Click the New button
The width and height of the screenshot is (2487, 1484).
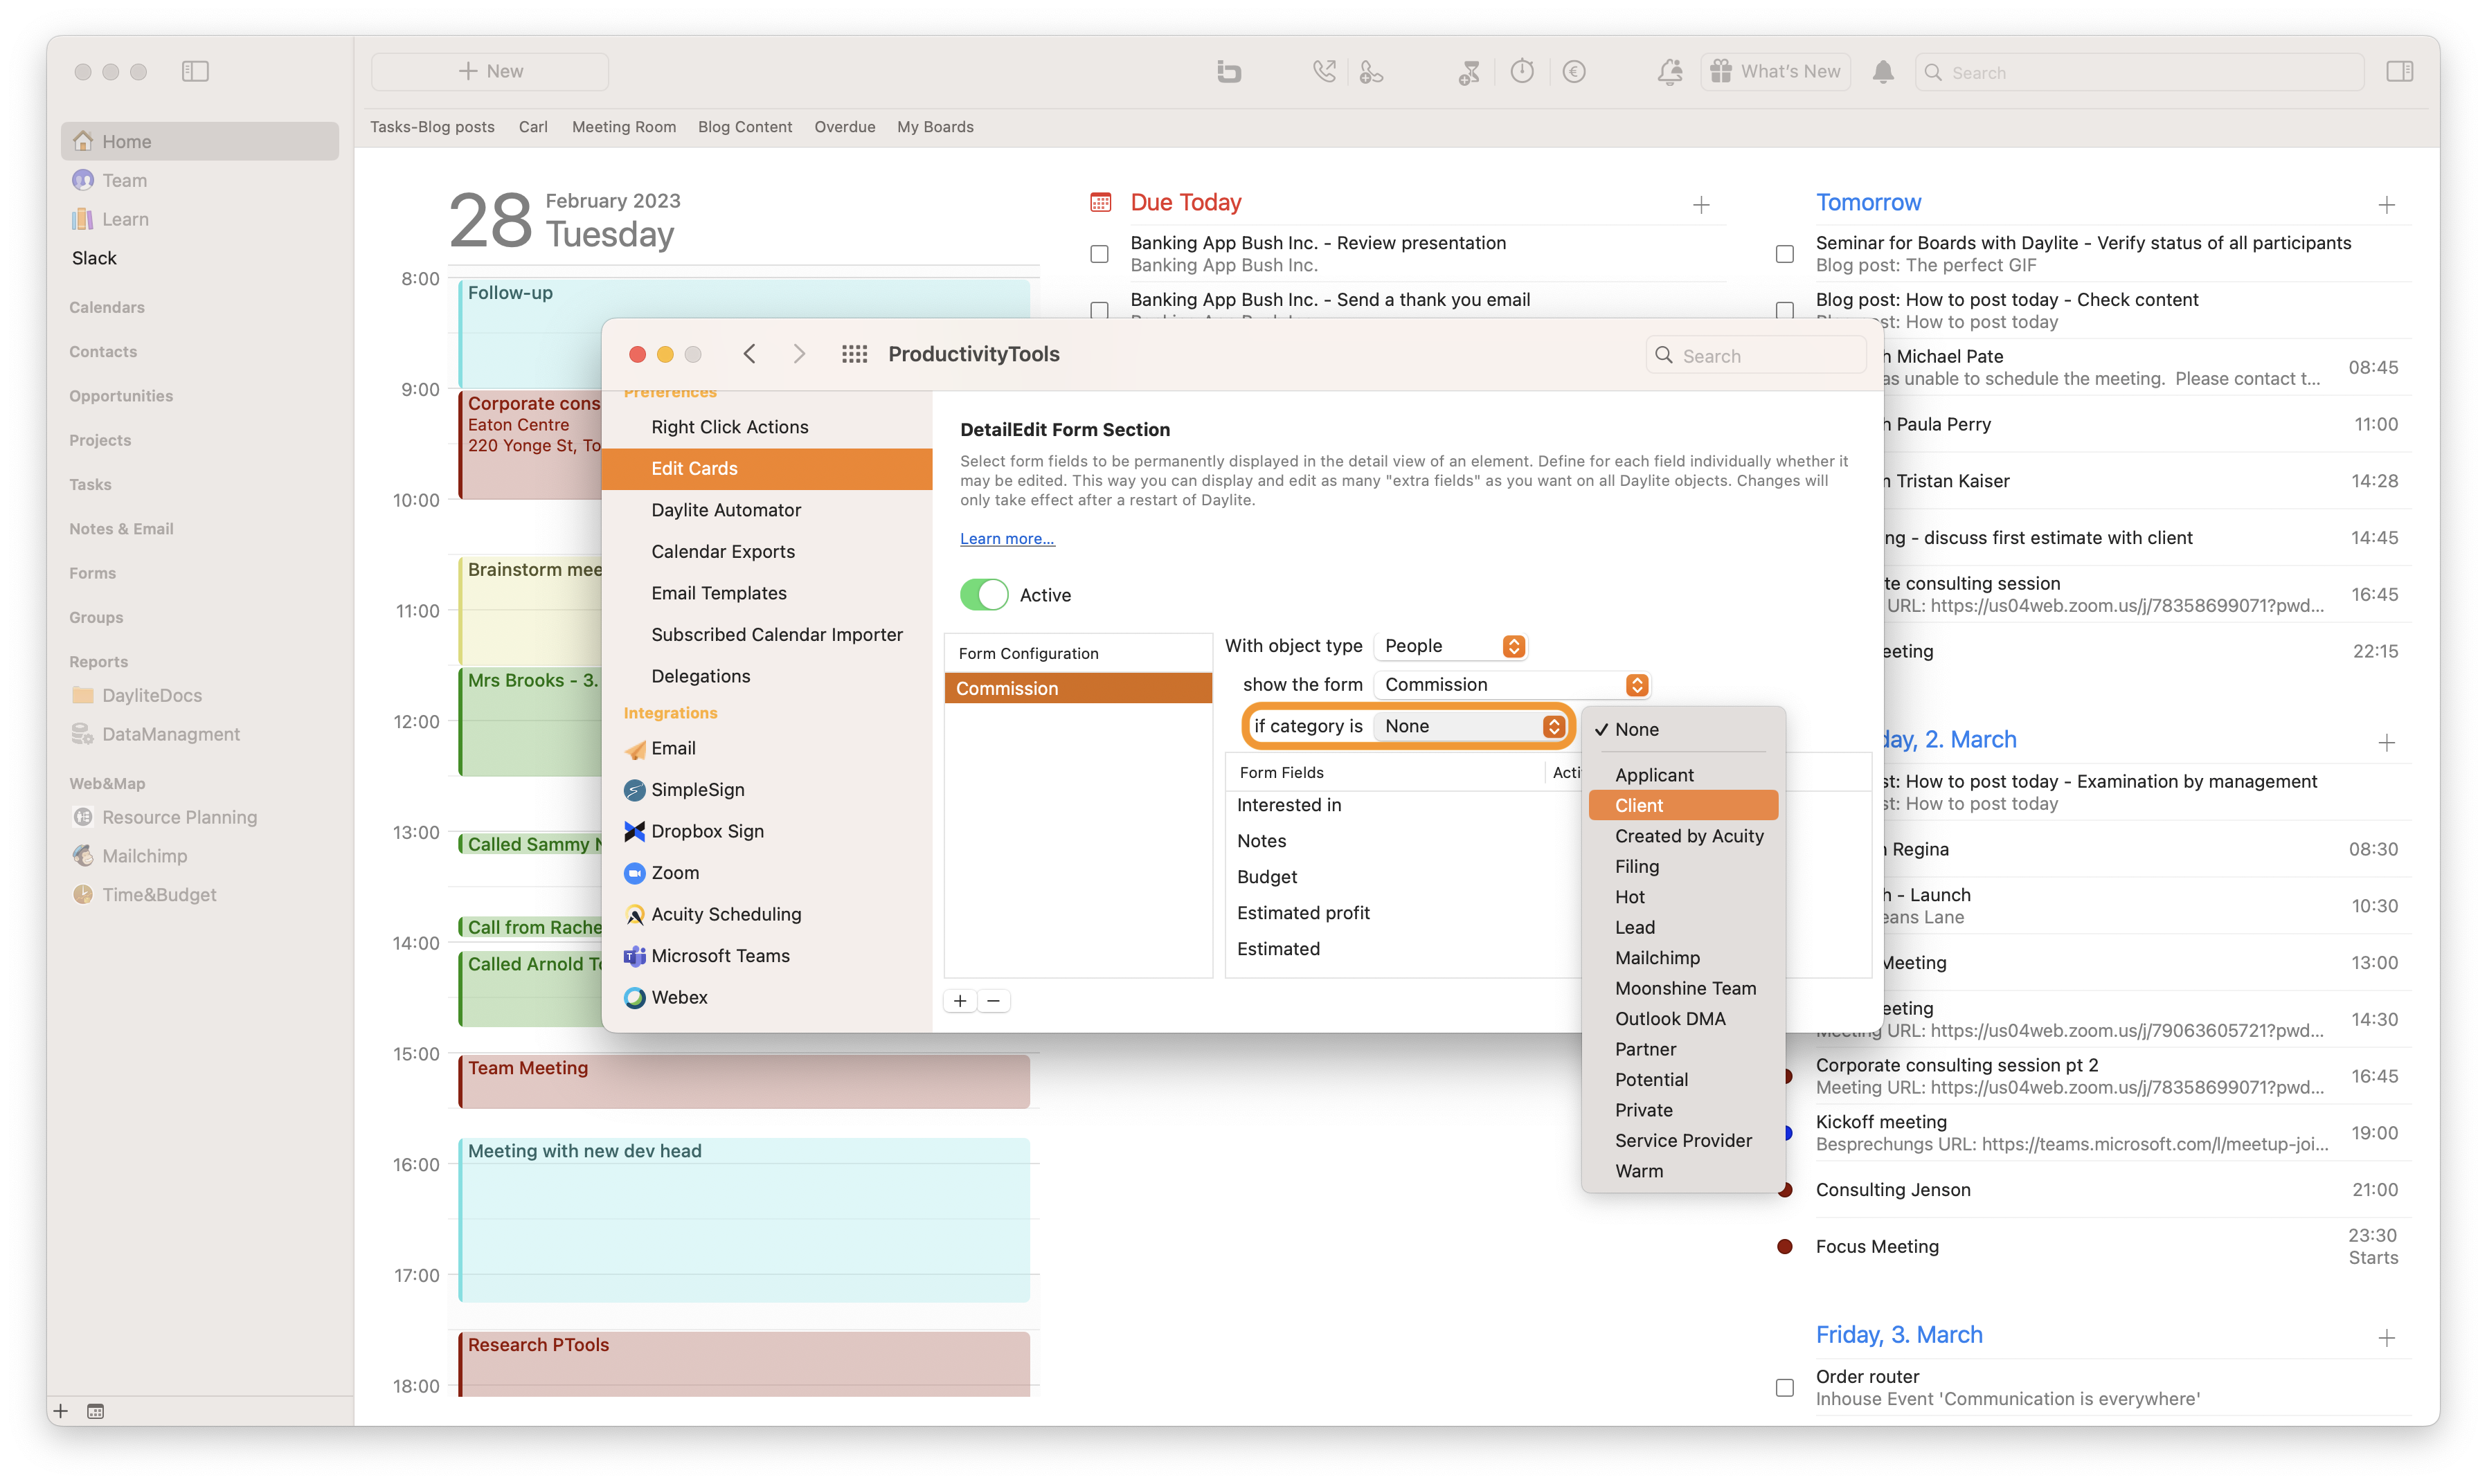(x=490, y=71)
